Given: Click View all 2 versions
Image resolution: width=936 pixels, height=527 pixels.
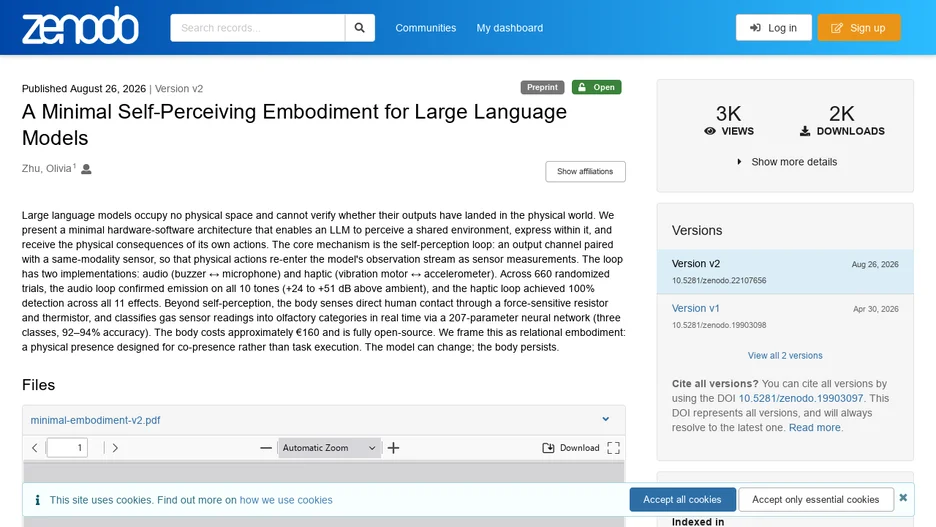Looking at the screenshot, I should 785,355.
